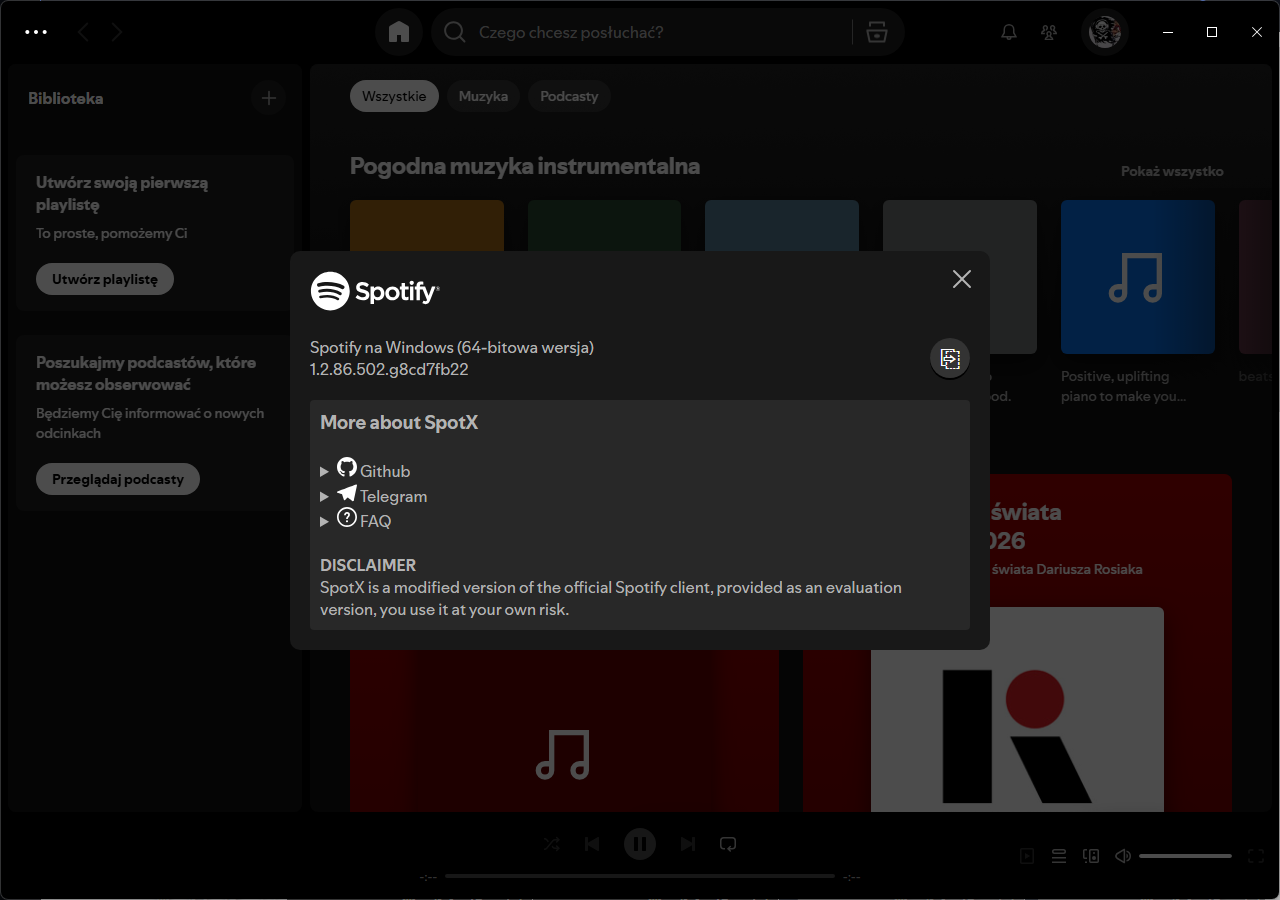Screen dimensions: 1280x900
Task: Open the friend activity icon
Action: [1049, 32]
